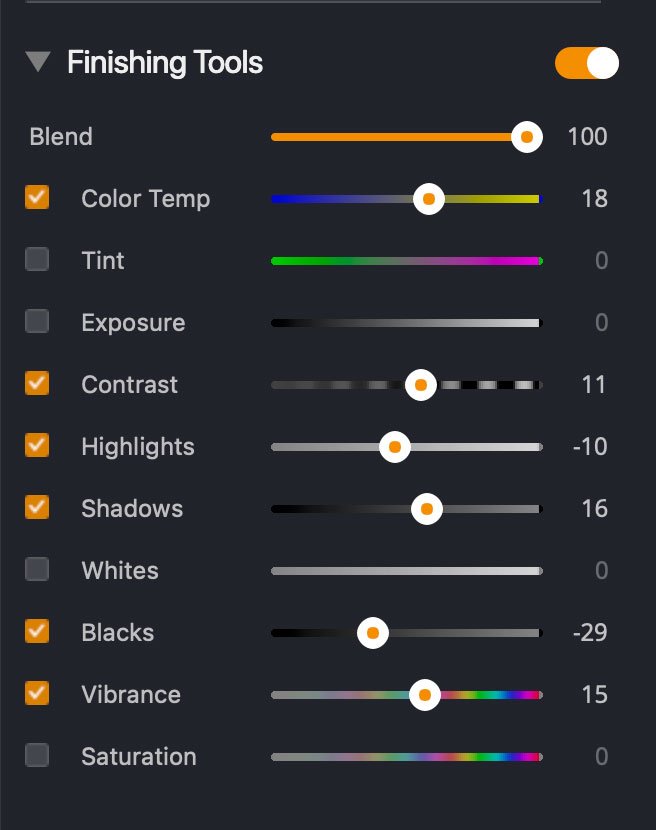
Task: Click the Finishing Tools heading text
Action: (x=165, y=63)
